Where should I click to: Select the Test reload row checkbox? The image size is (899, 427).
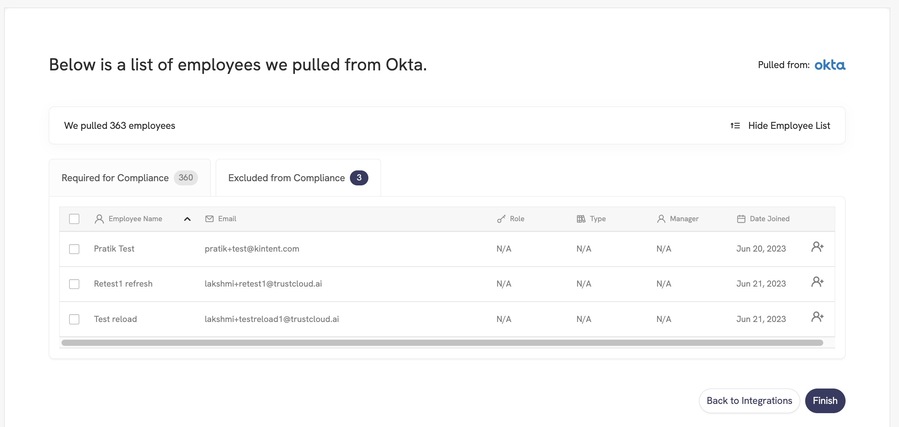(74, 319)
